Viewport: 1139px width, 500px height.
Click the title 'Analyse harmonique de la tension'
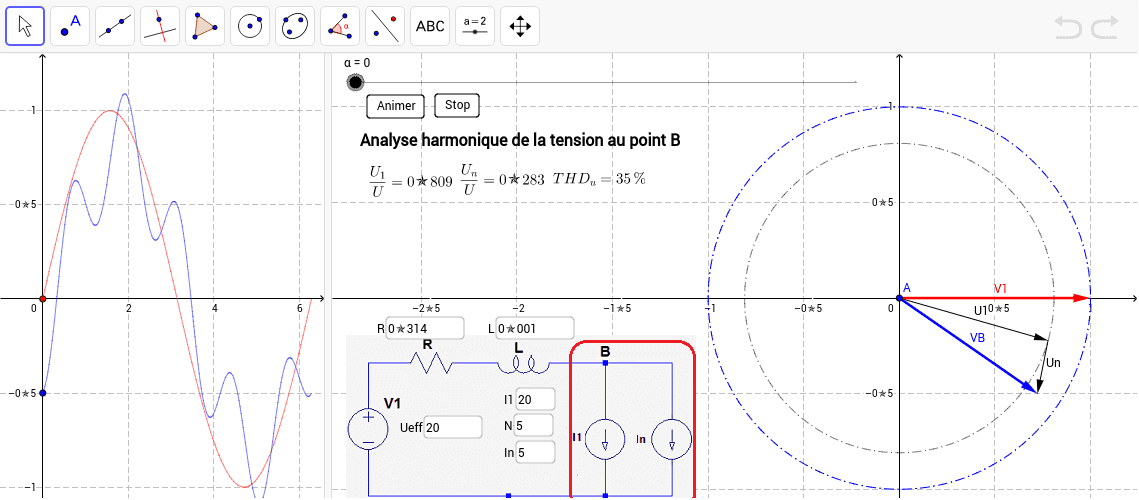[x=519, y=140]
